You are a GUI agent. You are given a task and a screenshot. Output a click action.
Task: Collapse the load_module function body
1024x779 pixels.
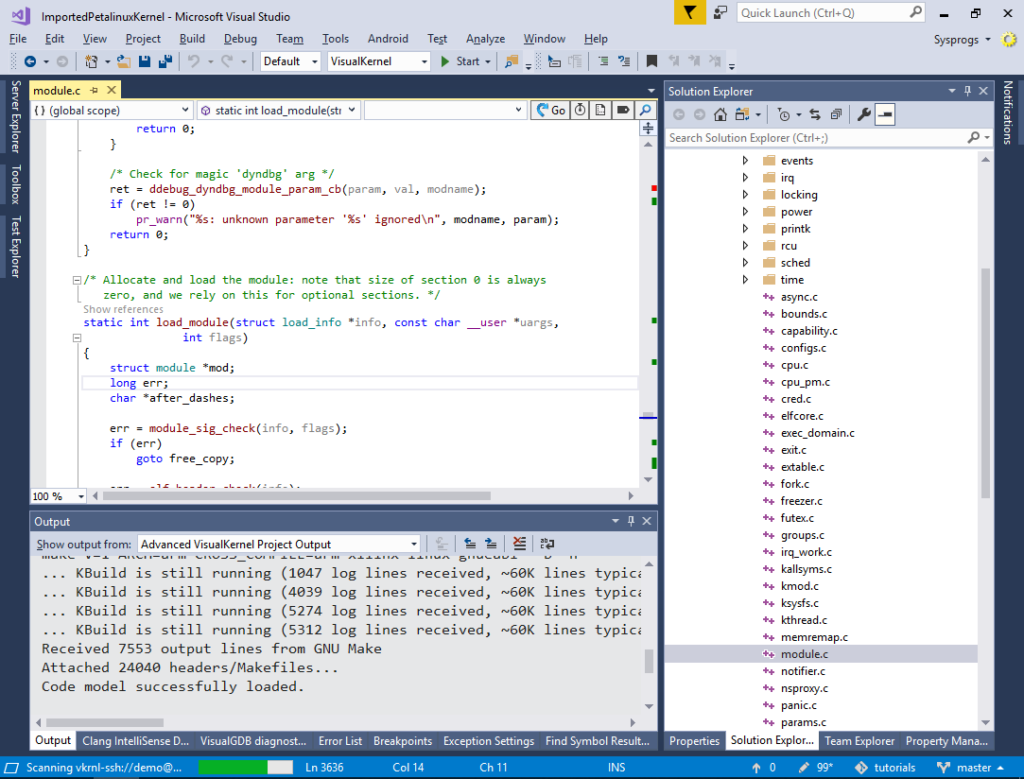point(76,337)
